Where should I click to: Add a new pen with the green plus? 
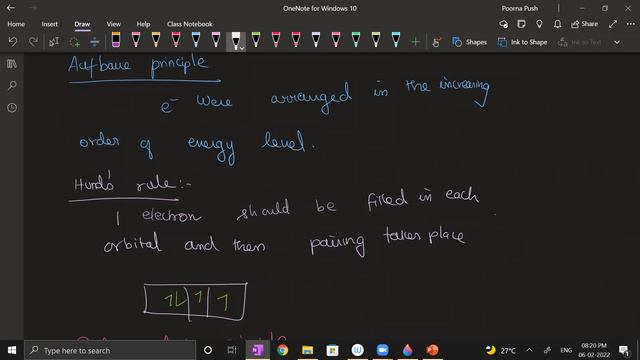click(416, 42)
